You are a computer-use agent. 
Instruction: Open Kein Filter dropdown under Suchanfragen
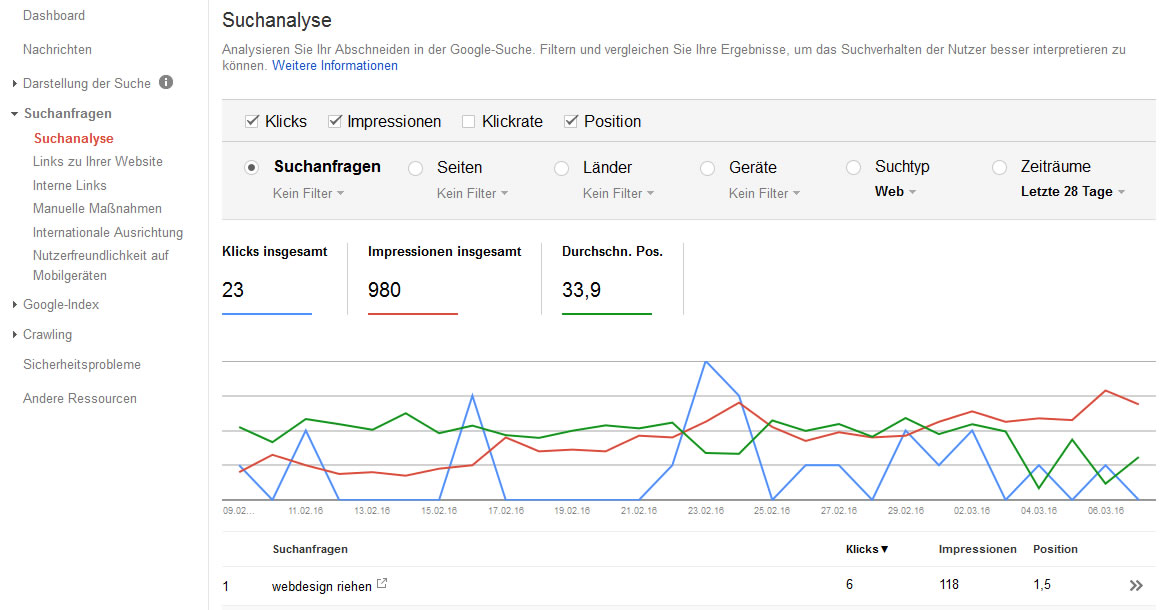308,193
